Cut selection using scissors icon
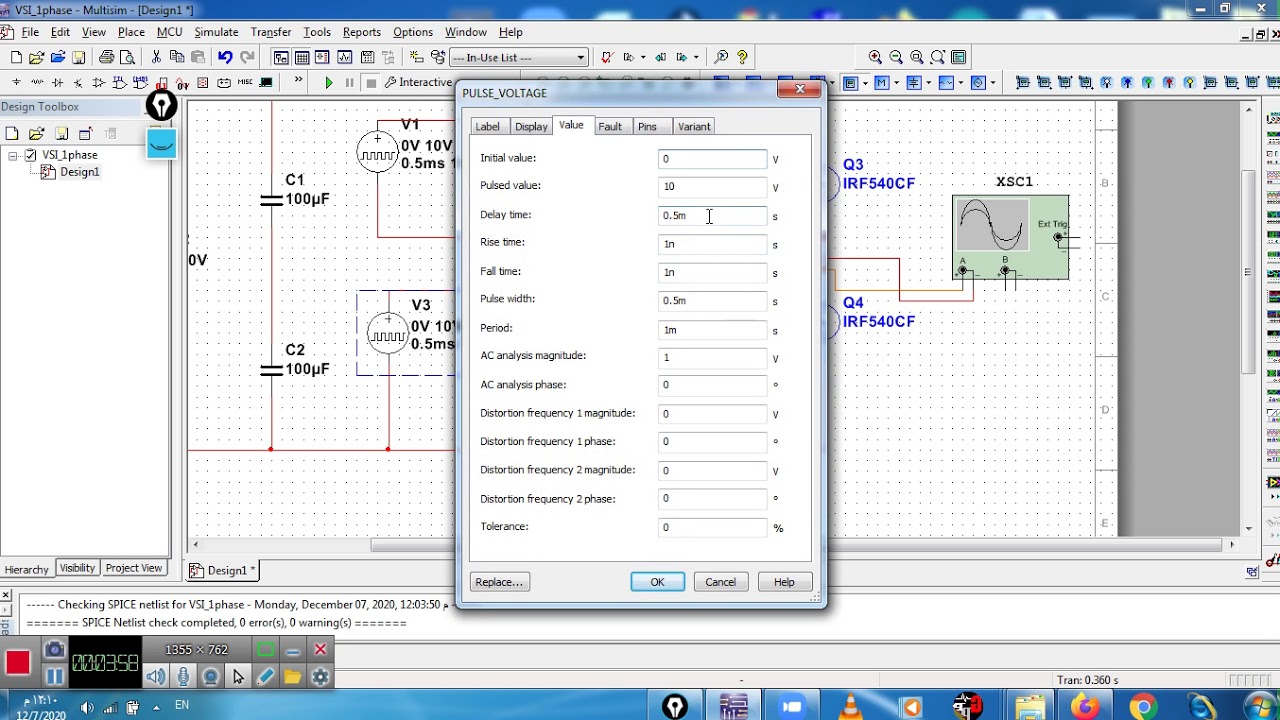Viewport: 1280px width, 720px height. 155,57
